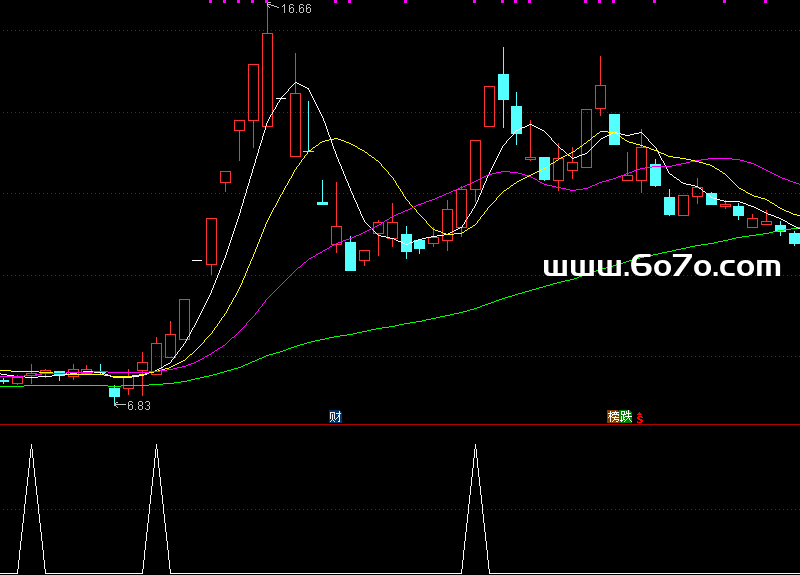800x575 pixels.
Task: Click the green 跌 drop marker
Action: tap(626, 417)
